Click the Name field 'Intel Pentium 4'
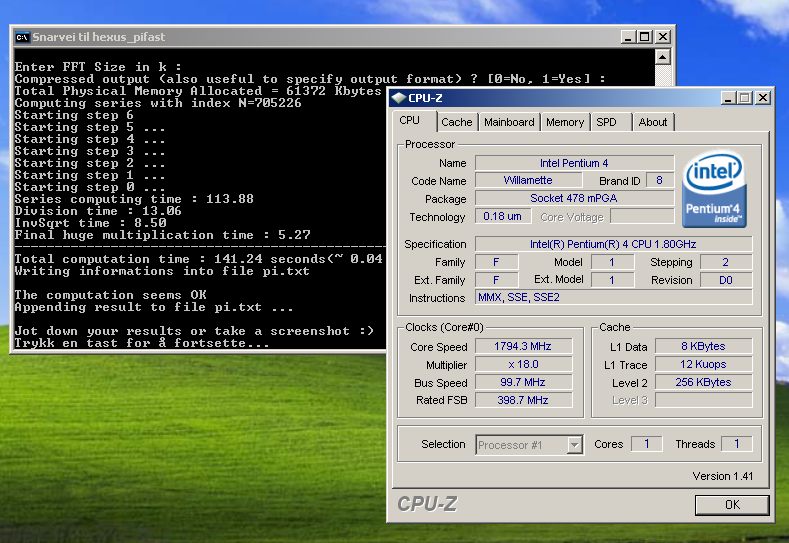This screenshot has width=789, height=543. (574, 163)
